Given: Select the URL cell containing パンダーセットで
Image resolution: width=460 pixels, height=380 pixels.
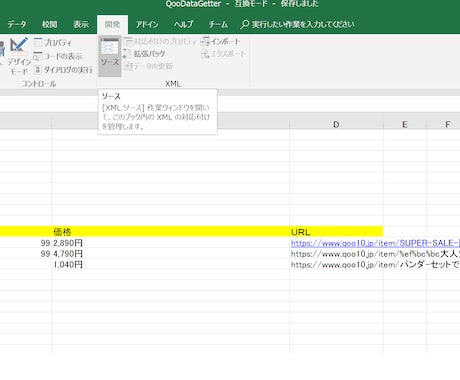Looking at the screenshot, I should coord(336,265).
